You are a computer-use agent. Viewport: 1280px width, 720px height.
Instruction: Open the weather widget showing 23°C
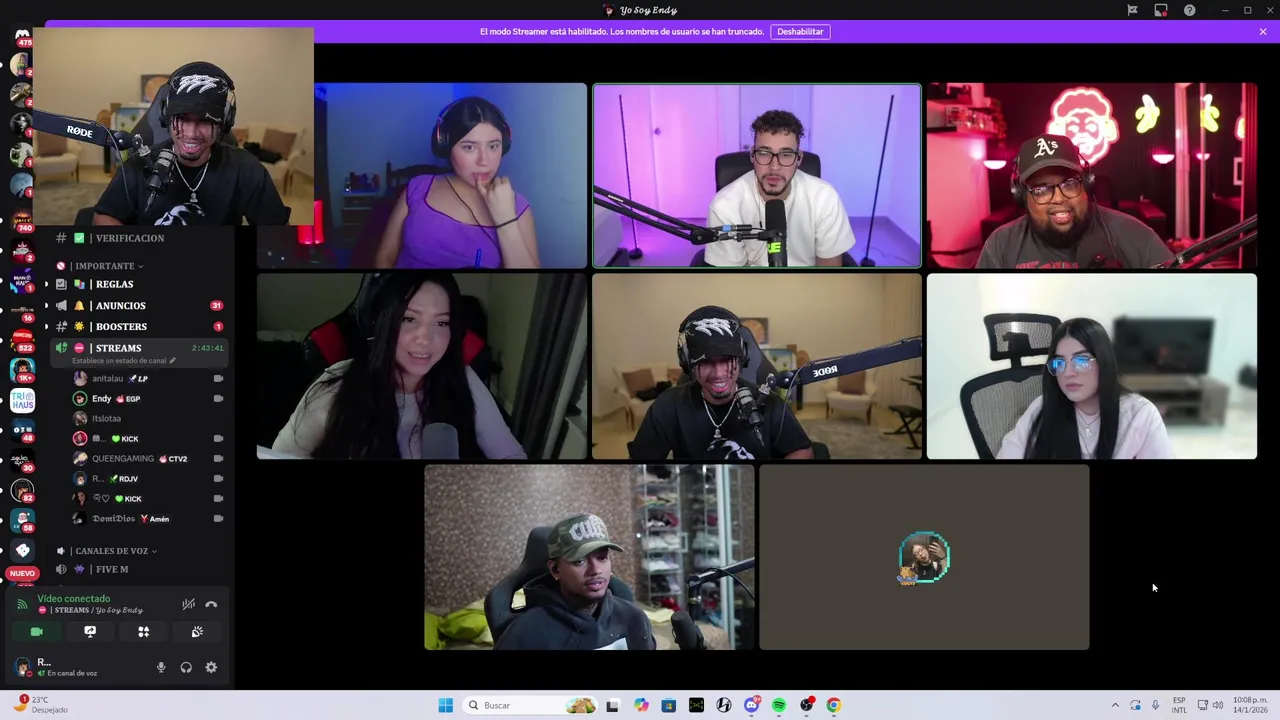(x=40, y=705)
